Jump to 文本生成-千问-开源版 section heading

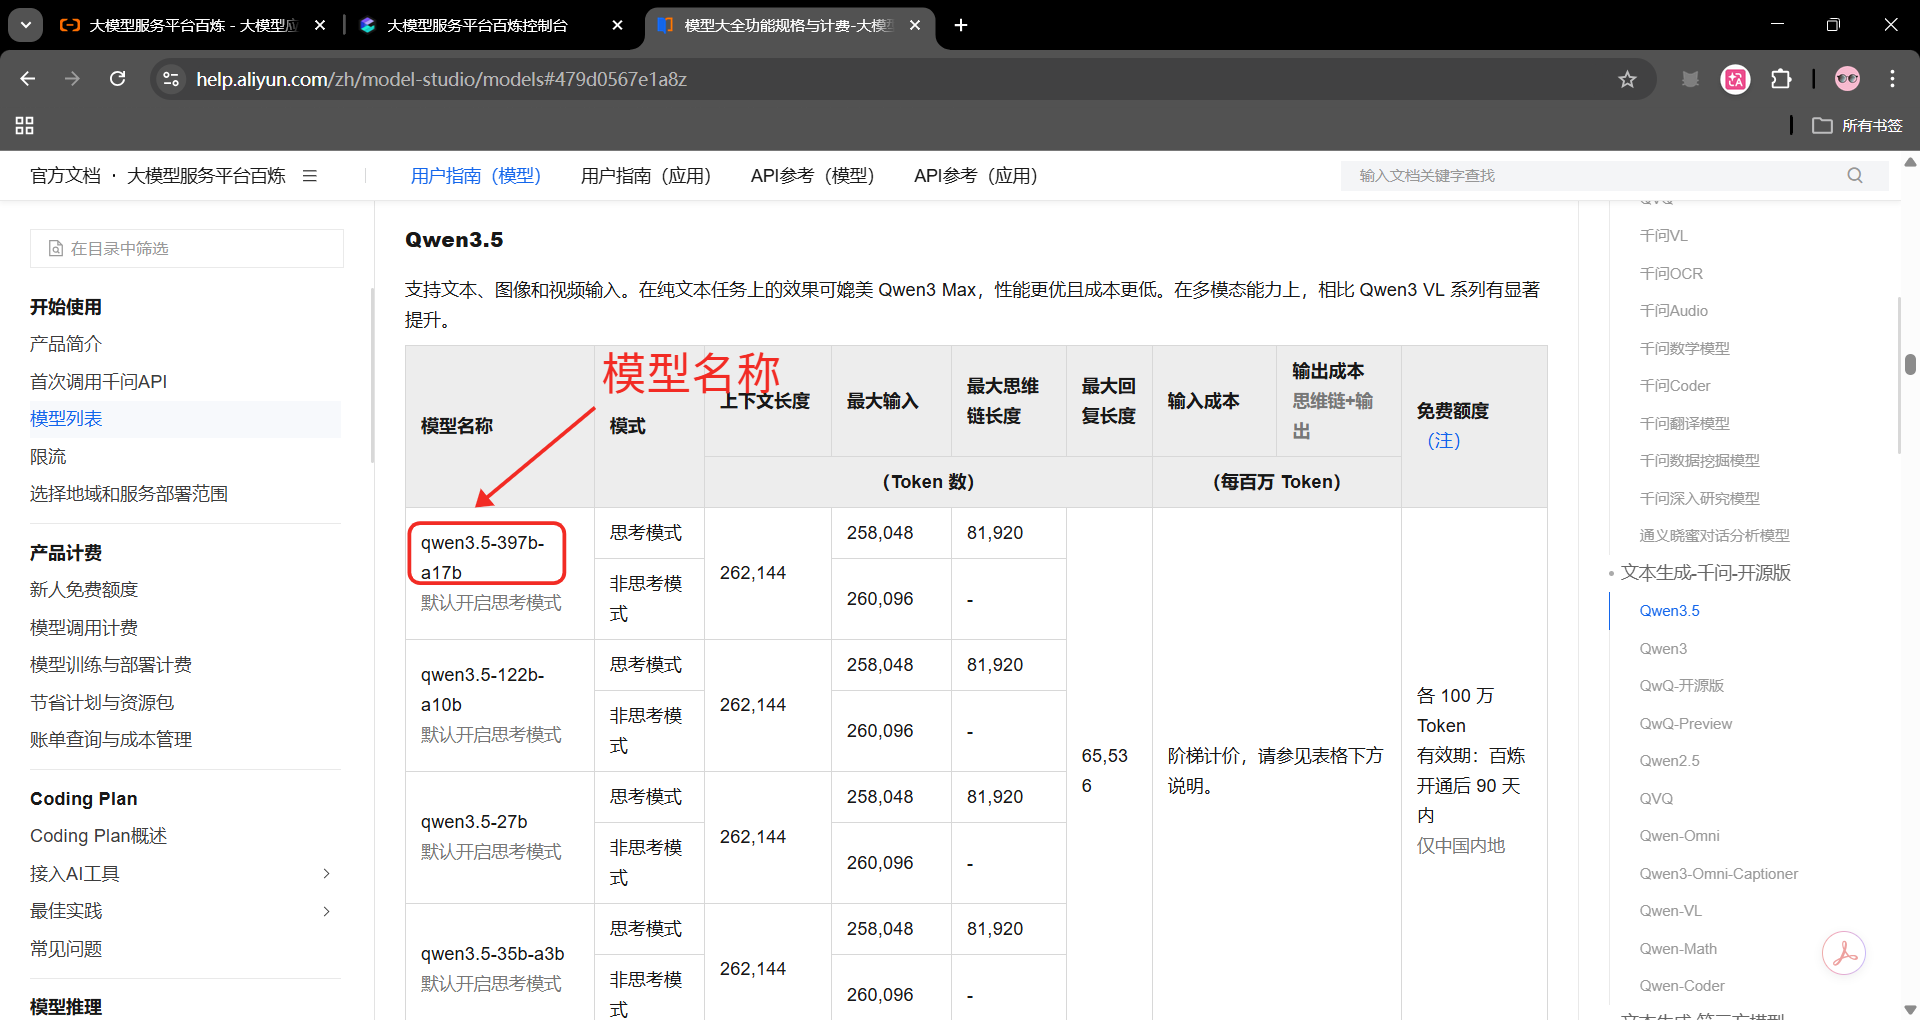pos(1705,573)
